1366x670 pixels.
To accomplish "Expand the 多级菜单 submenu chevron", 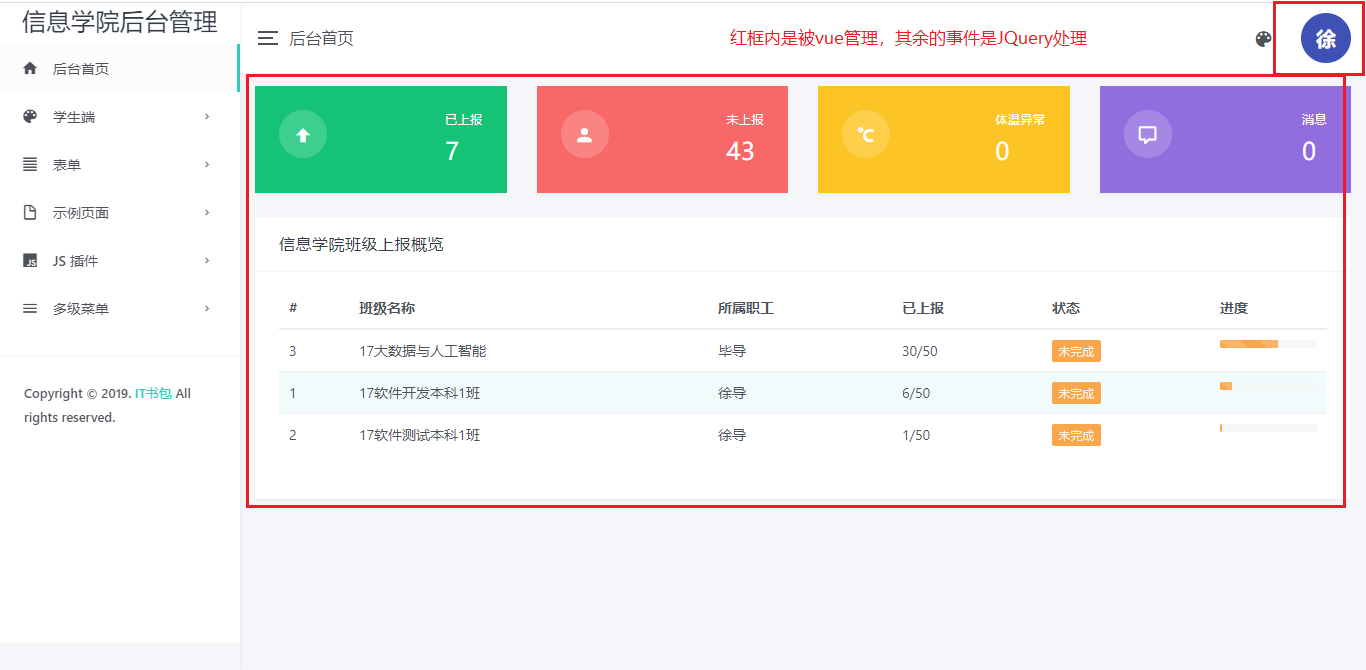I will 207,309.
